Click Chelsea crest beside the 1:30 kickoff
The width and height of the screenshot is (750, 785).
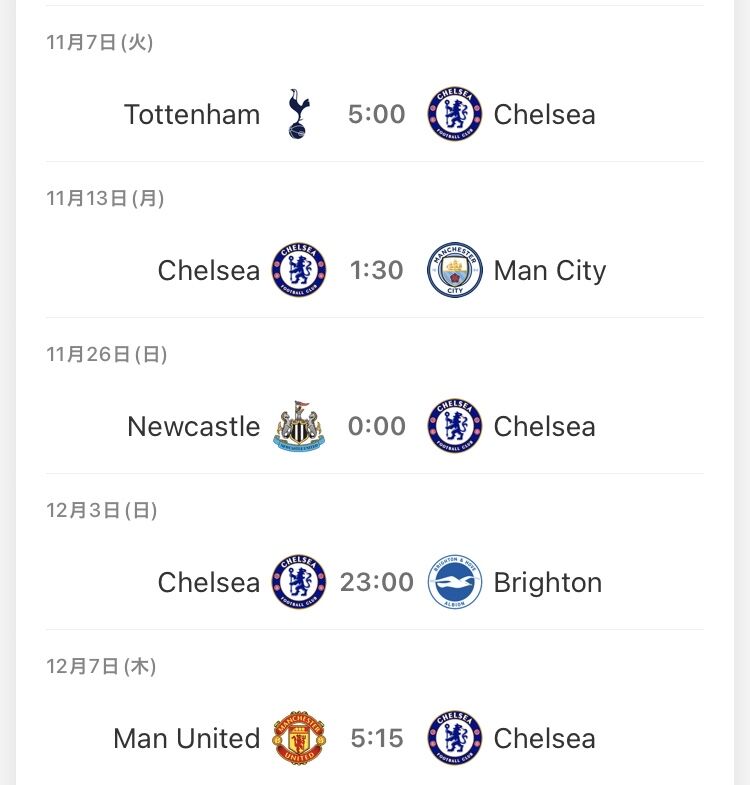[299, 270]
